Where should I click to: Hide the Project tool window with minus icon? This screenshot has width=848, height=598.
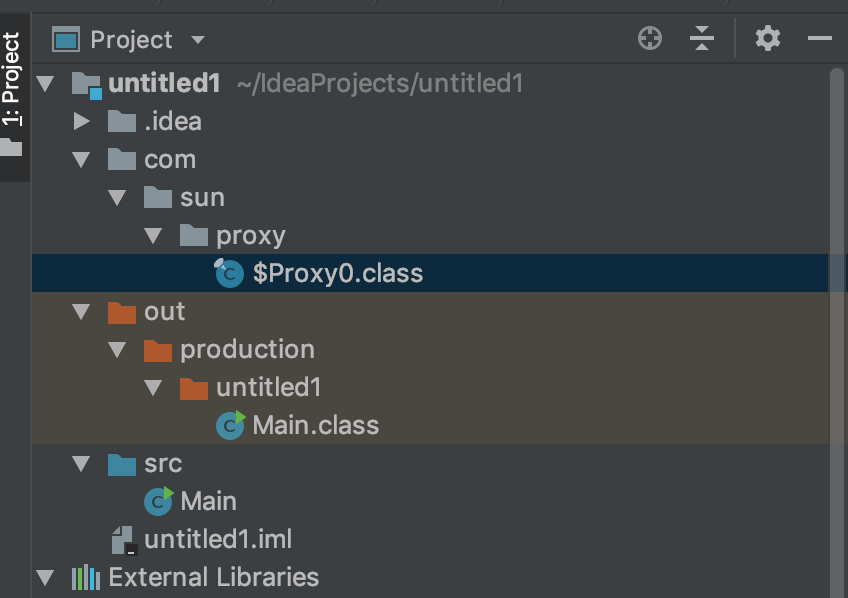tap(819, 38)
